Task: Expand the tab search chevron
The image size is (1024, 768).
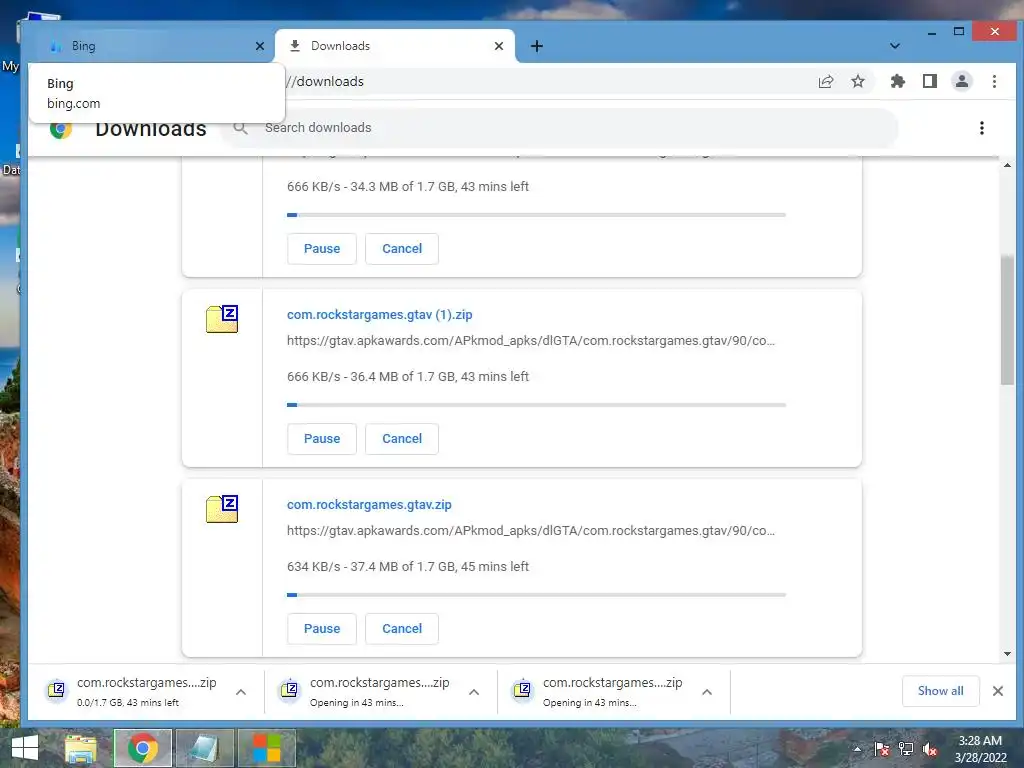Action: coord(895,46)
